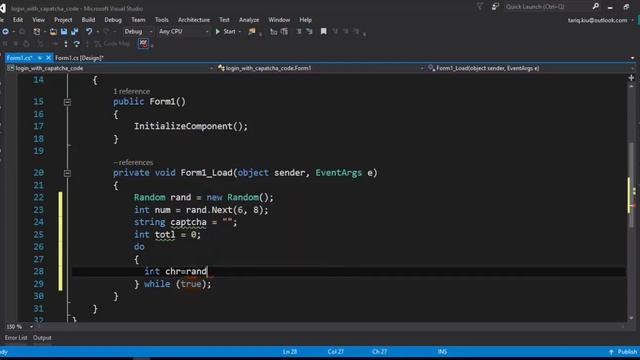Switch to the Form1.cs [Design] tab
Viewport: 640px width, 360px height.
point(79,58)
